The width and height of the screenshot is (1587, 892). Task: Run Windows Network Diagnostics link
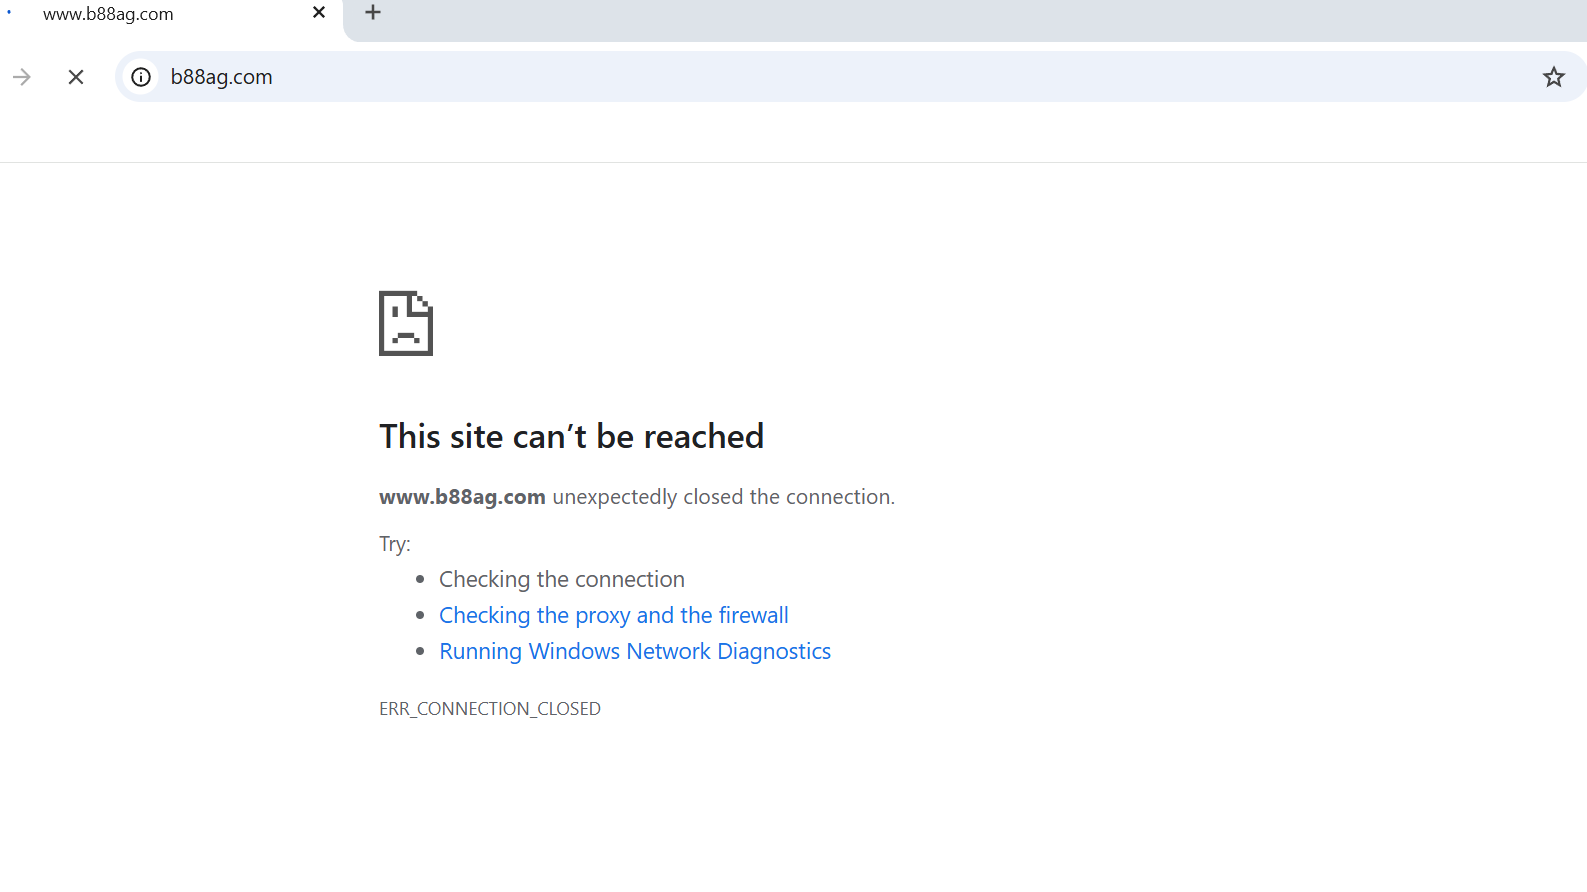point(634,651)
